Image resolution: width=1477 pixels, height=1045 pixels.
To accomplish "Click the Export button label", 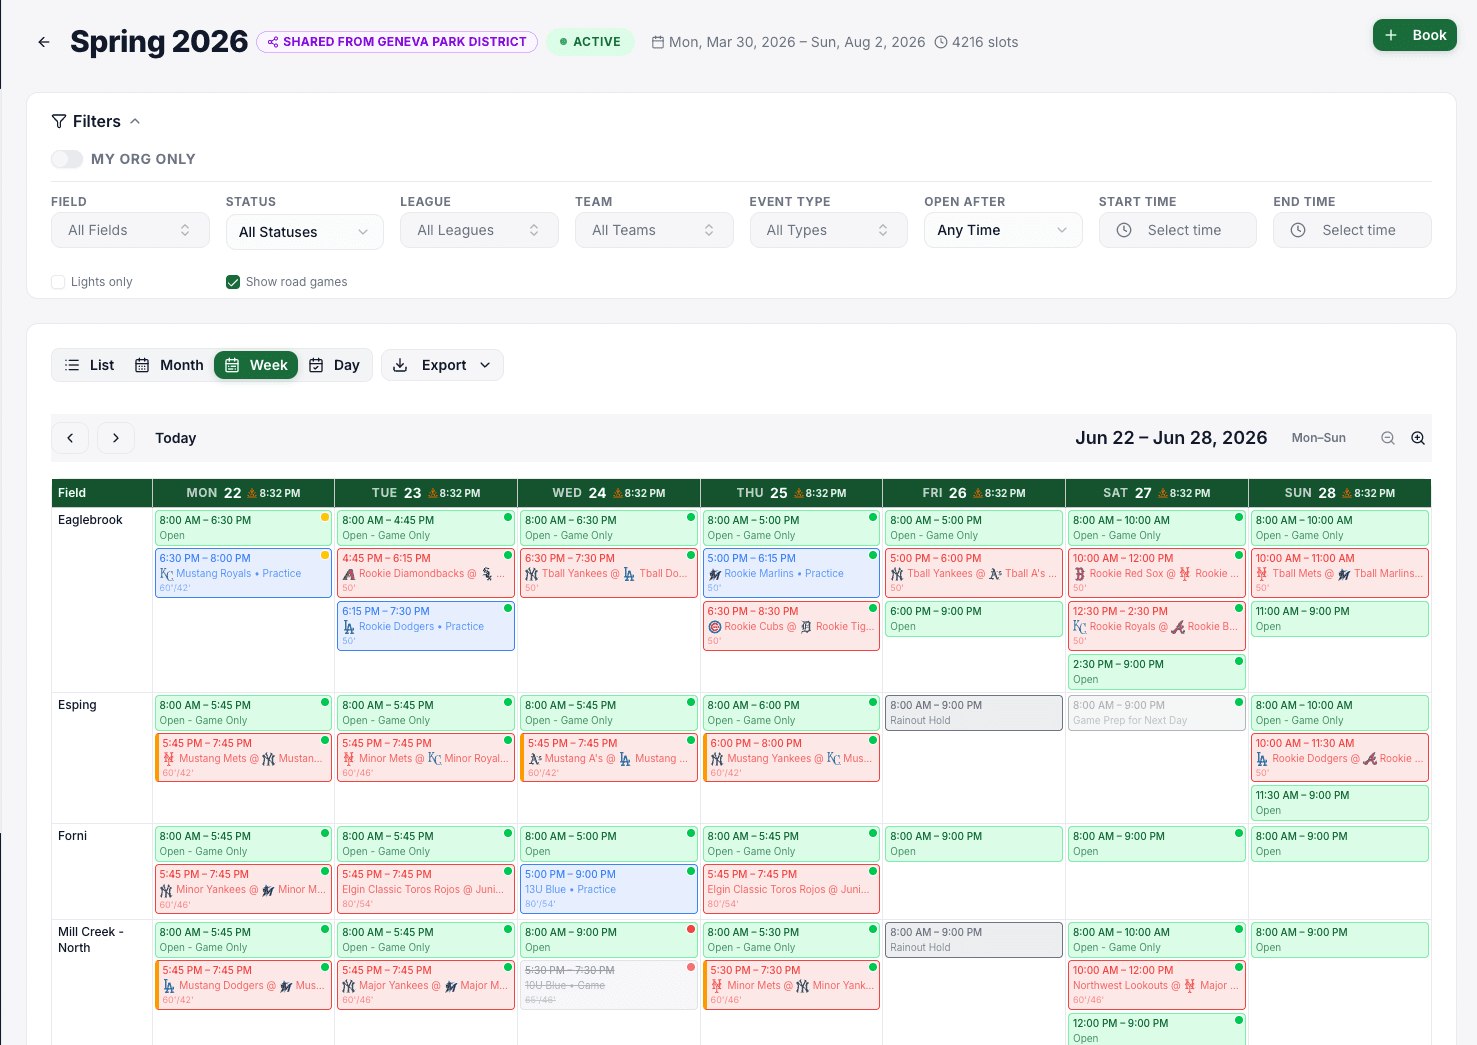I will pyautogui.click(x=444, y=365).
